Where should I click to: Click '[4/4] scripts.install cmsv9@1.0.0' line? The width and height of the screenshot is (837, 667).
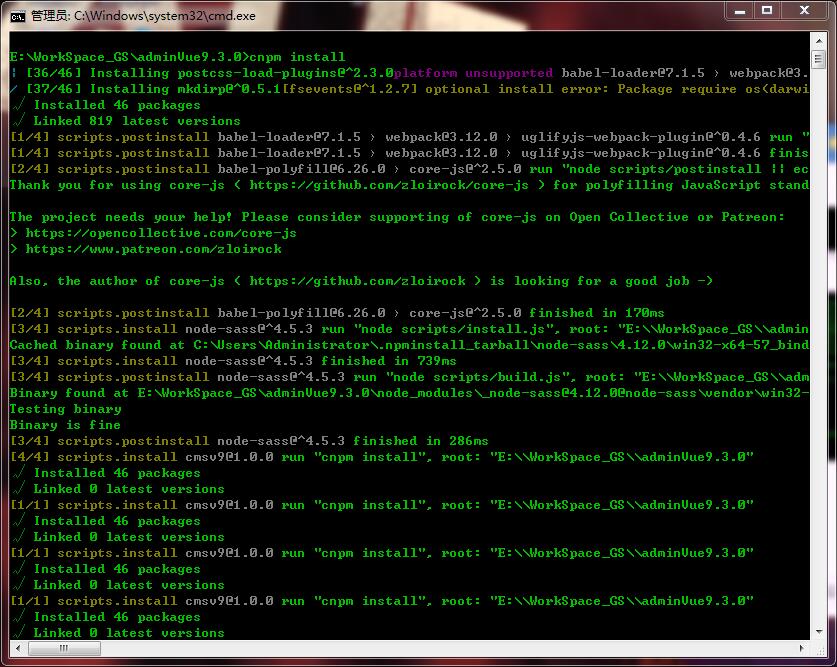pos(382,457)
